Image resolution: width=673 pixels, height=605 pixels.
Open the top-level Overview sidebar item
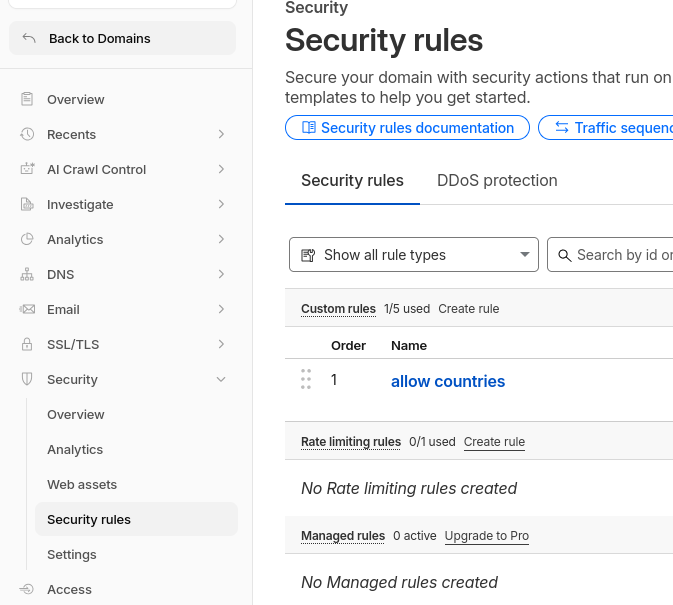[x=122, y=99]
